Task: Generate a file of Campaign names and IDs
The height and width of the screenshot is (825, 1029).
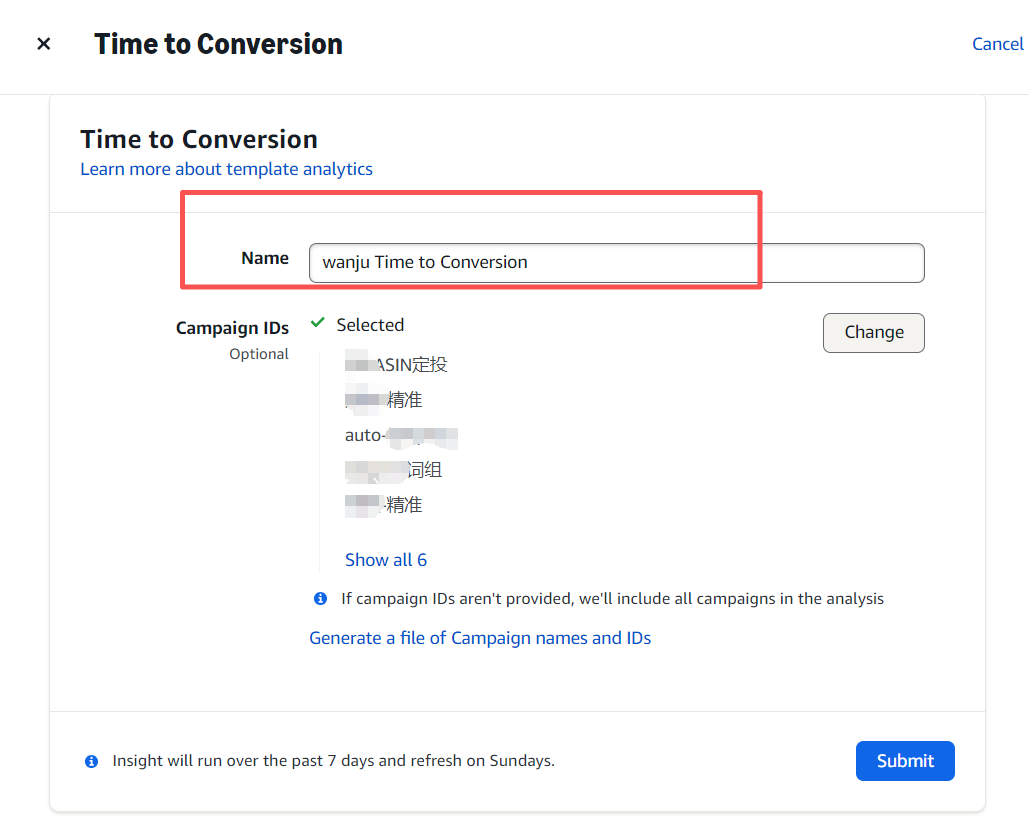Action: tap(480, 638)
